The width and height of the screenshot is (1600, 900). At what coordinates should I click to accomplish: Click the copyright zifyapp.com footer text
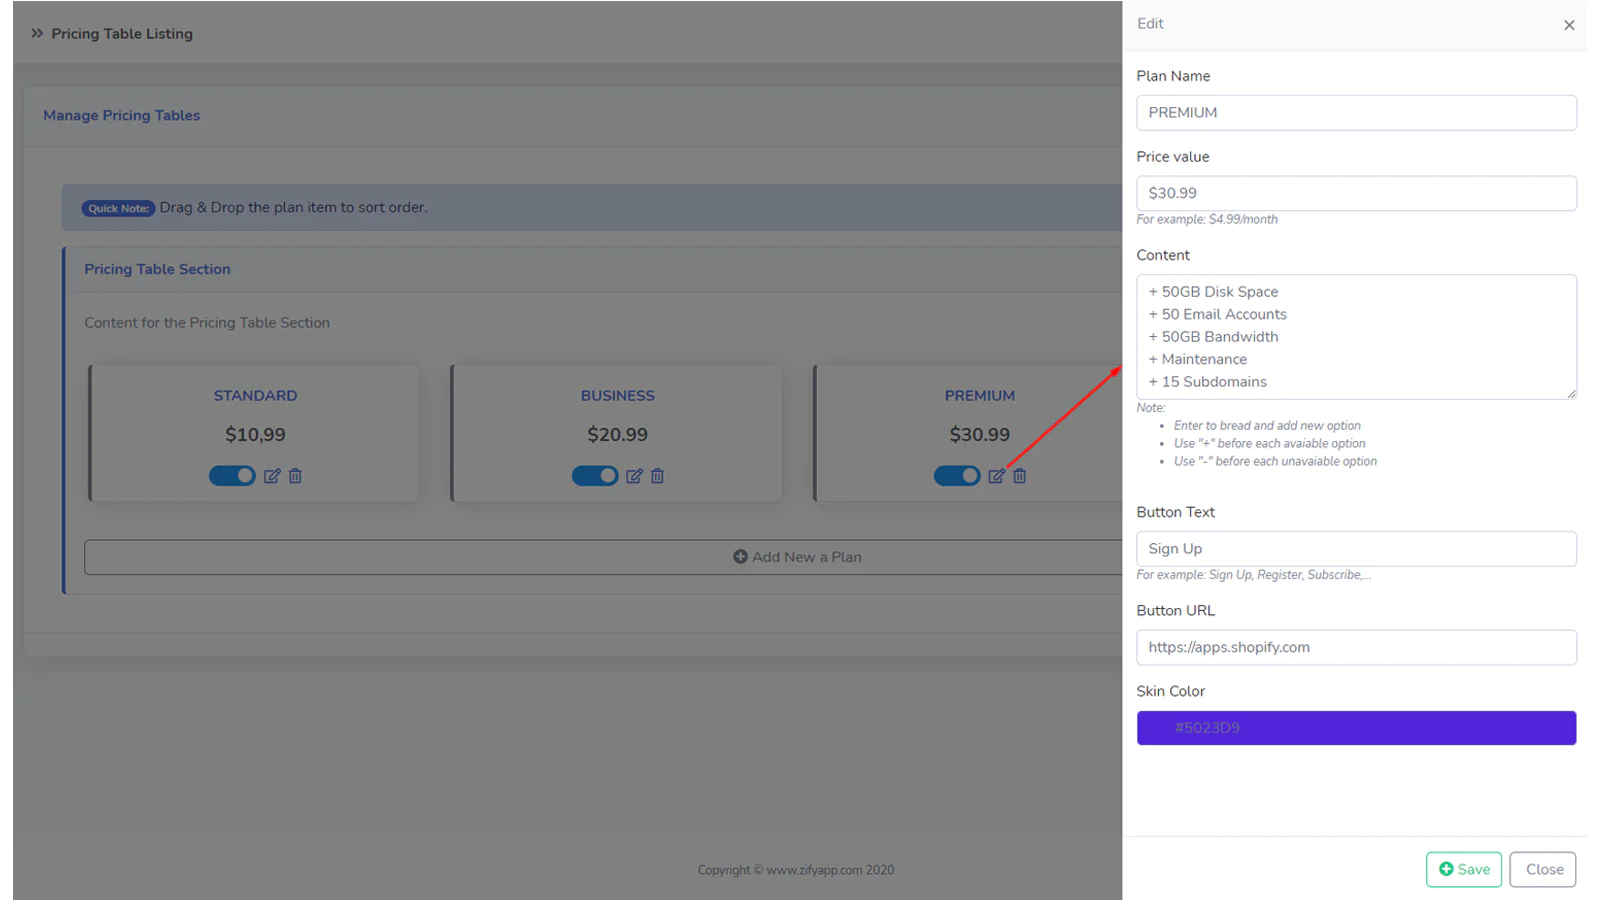796,870
